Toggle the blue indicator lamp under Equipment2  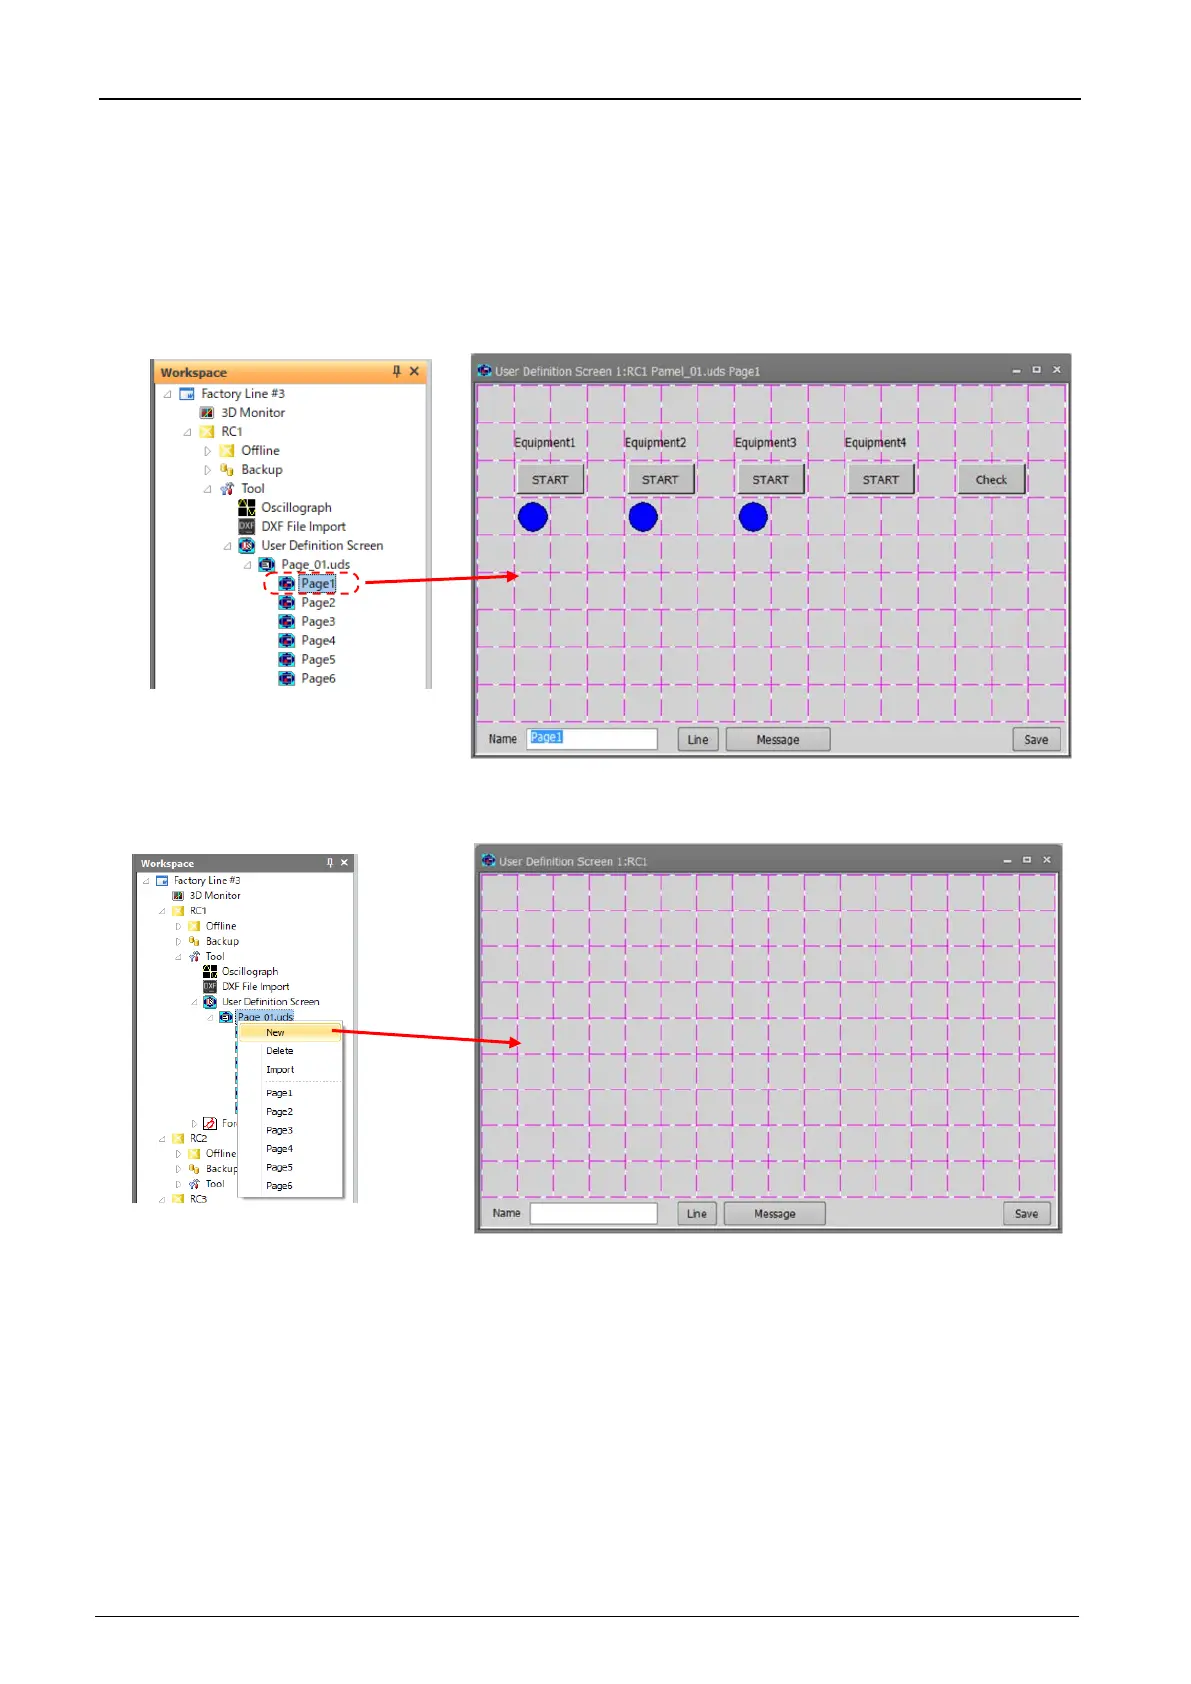click(643, 517)
